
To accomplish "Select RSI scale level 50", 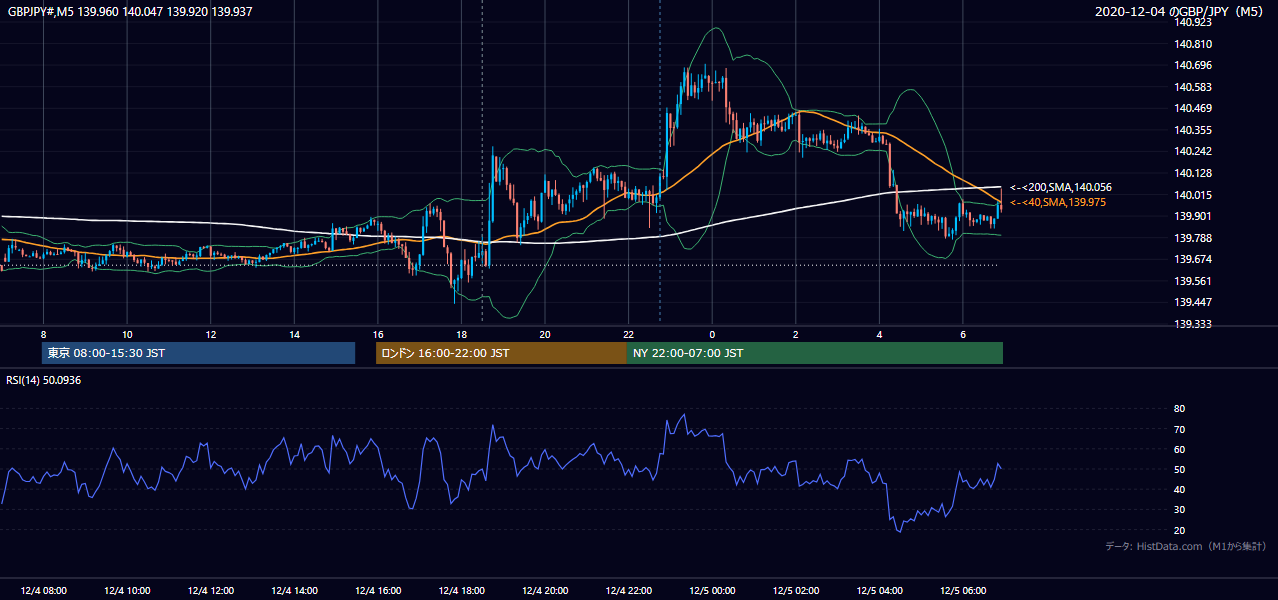I will 1179,469.
